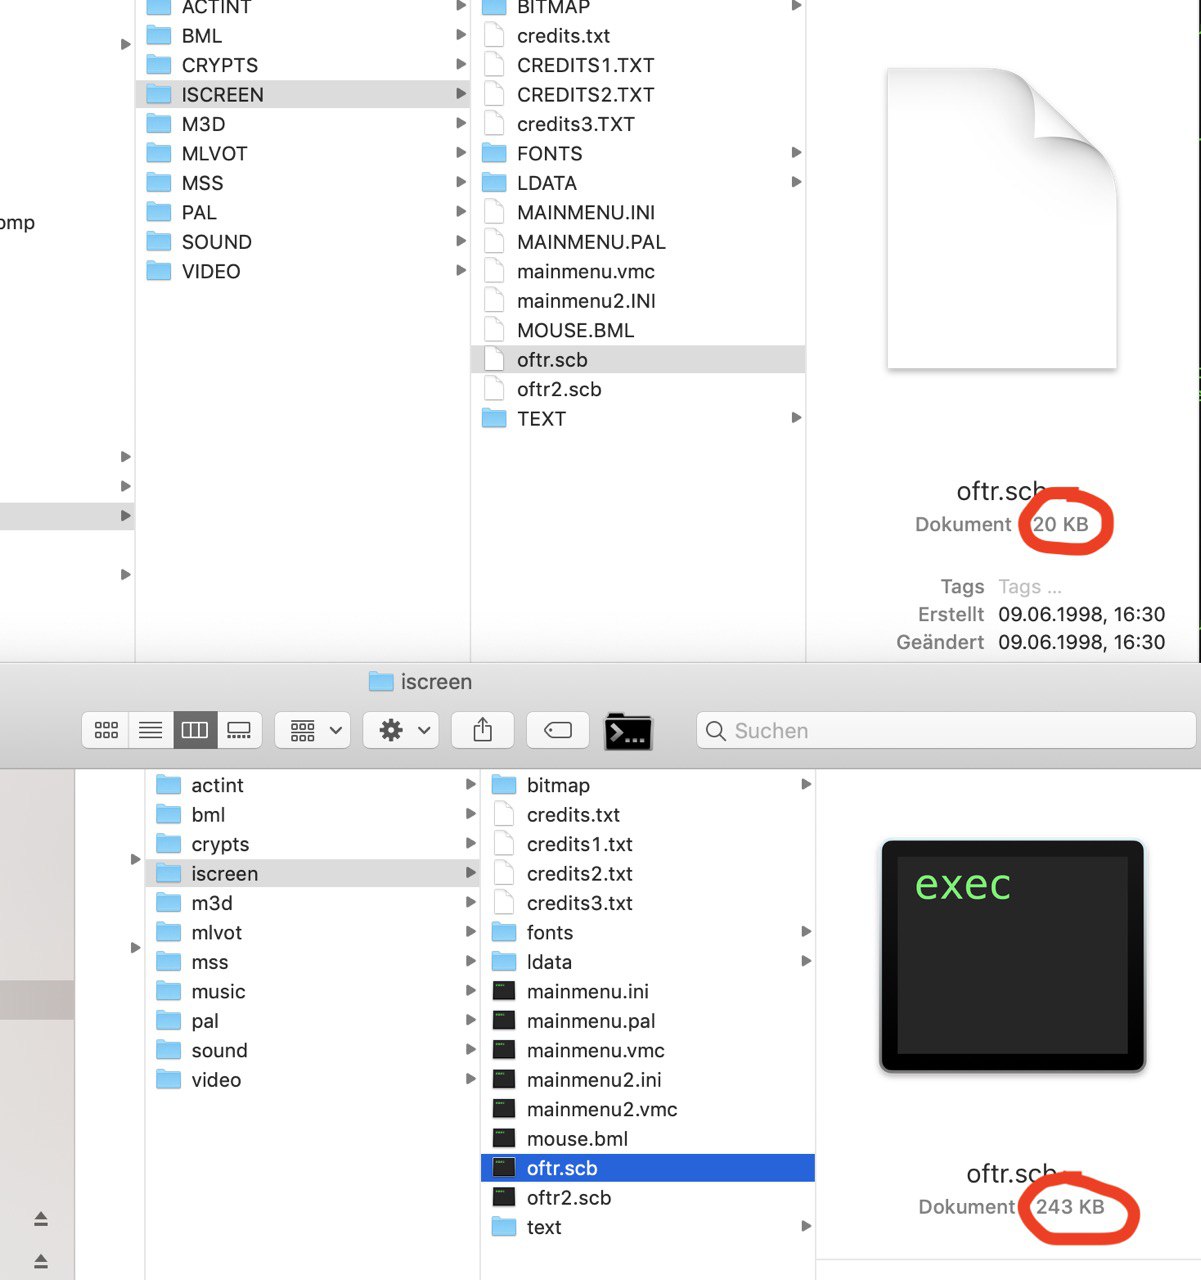Open Terminal via the toolbar terminal icon

click(x=628, y=731)
